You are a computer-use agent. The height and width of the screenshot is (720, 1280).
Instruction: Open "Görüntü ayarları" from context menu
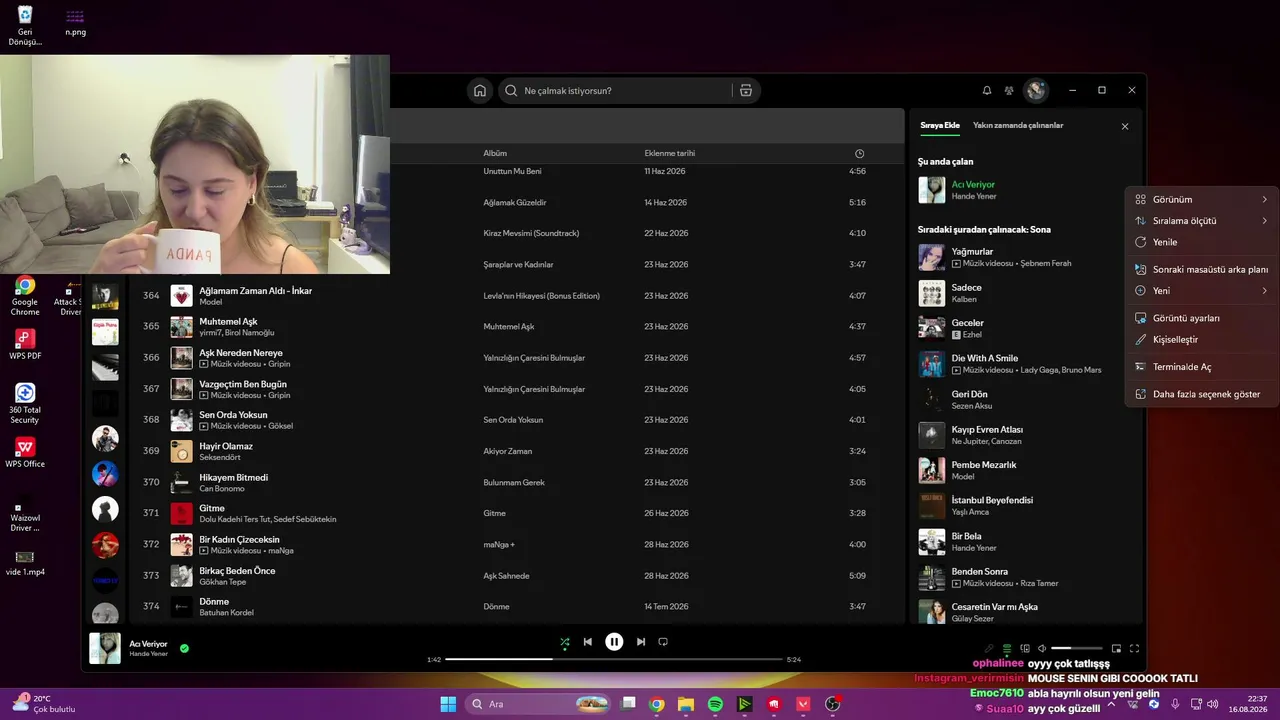coord(1201,318)
